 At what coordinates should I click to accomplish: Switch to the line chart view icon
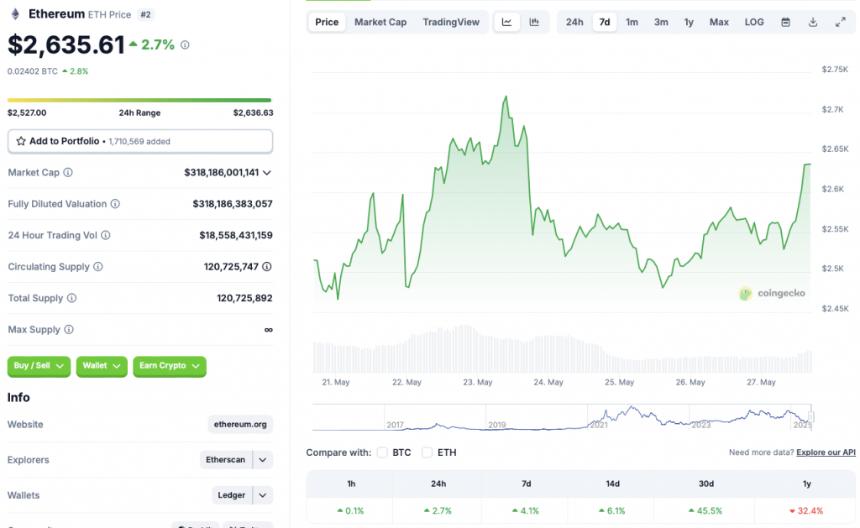507,22
